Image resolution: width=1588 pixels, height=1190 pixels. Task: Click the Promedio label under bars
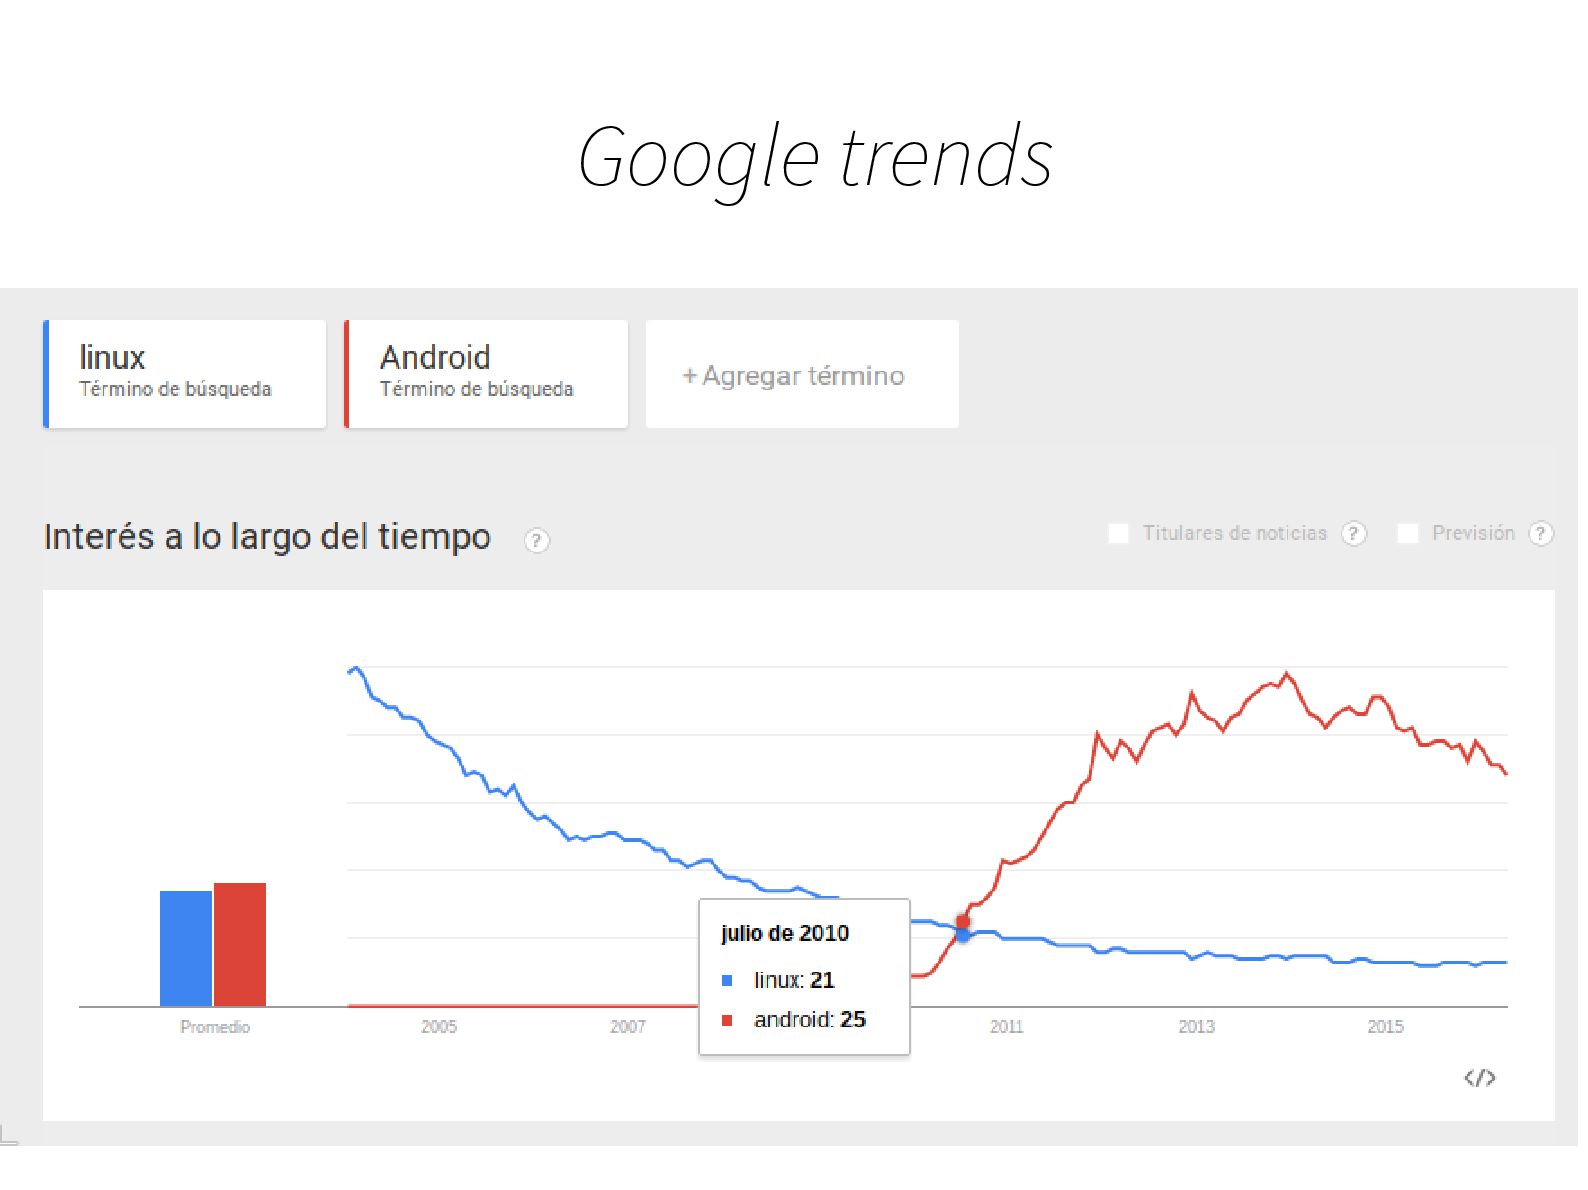(x=215, y=1027)
